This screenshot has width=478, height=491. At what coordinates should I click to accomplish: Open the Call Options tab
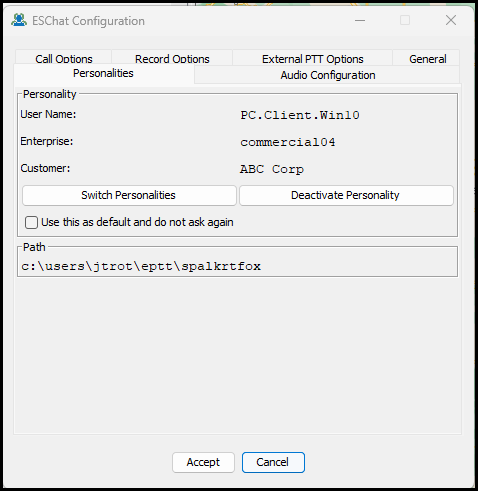pyautogui.click(x=64, y=58)
